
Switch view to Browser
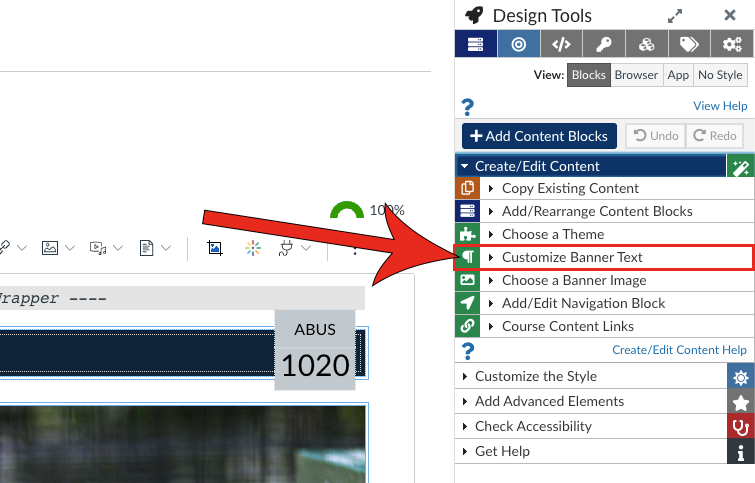pyautogui.click(x=637, y=75)
